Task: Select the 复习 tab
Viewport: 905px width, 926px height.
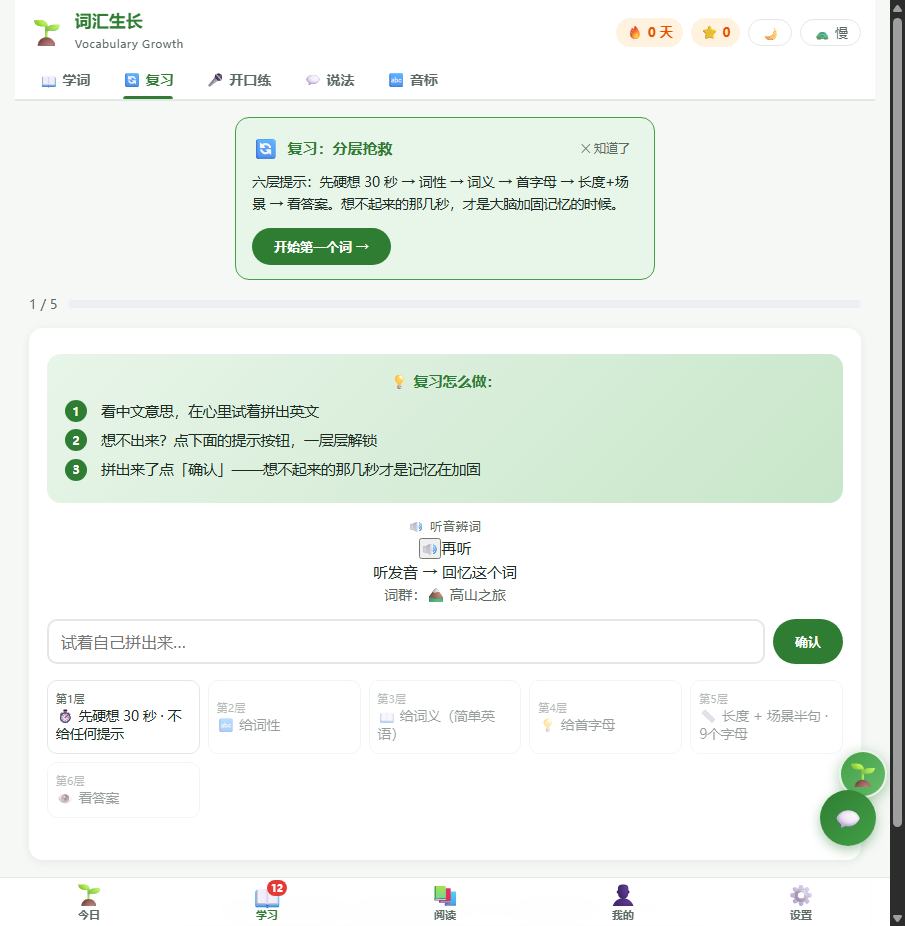Action: [x=148, y=80]
